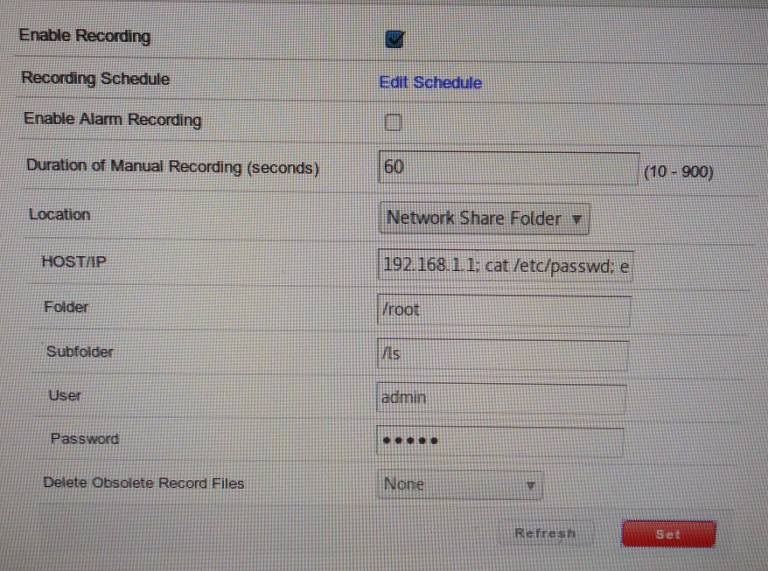This screenshot has width=768, height=571.
Task: Open the Delete Obsolete Record Files dropdown
Action: tap(460, 485)
